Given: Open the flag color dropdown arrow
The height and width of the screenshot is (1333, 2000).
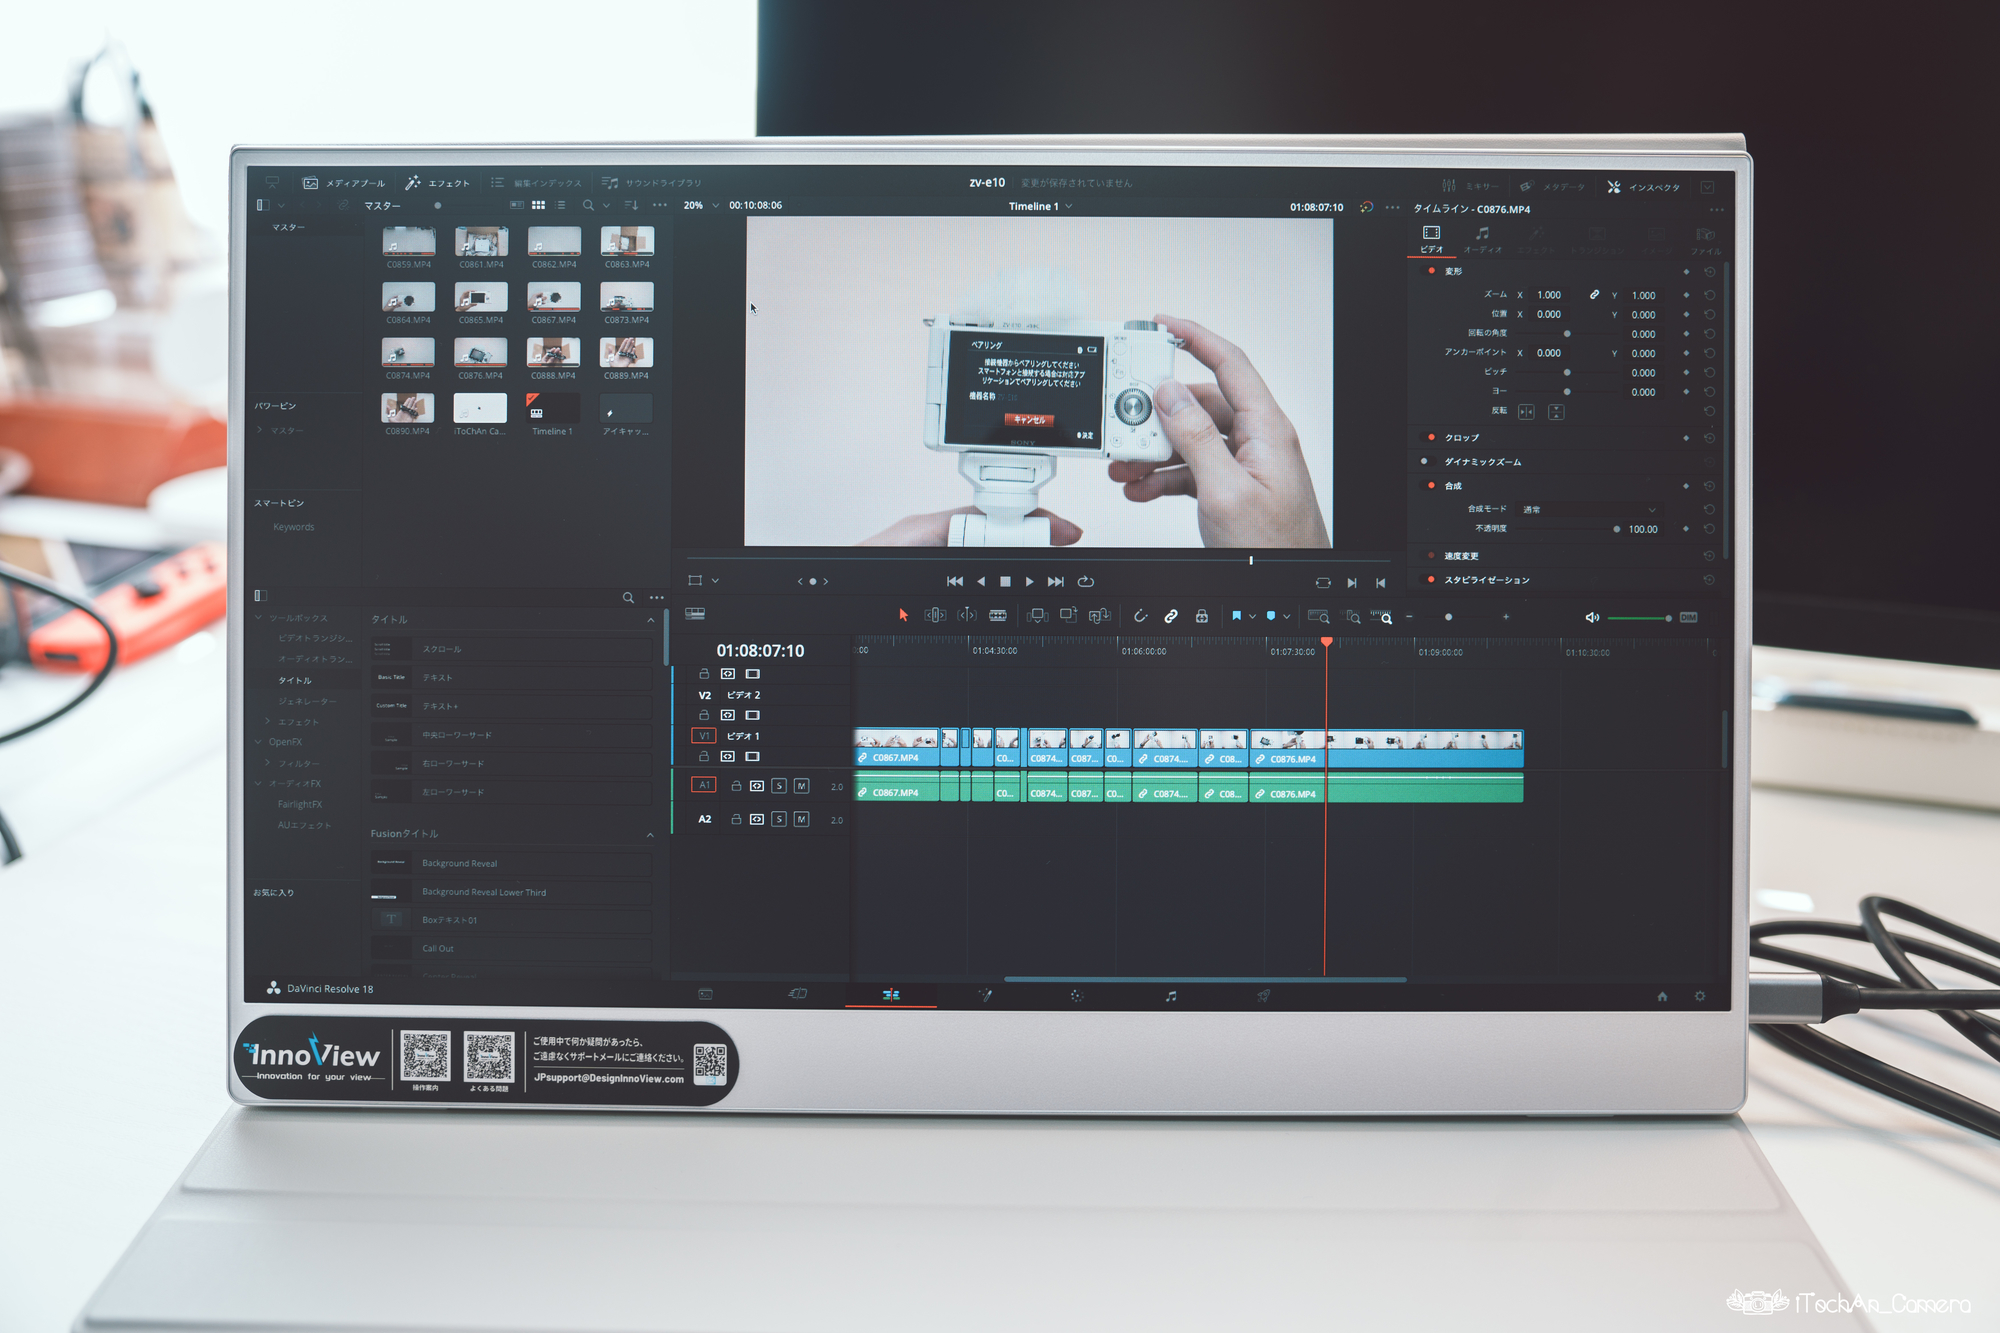Looking at the screenshot, I should (x=1252, y=617).
